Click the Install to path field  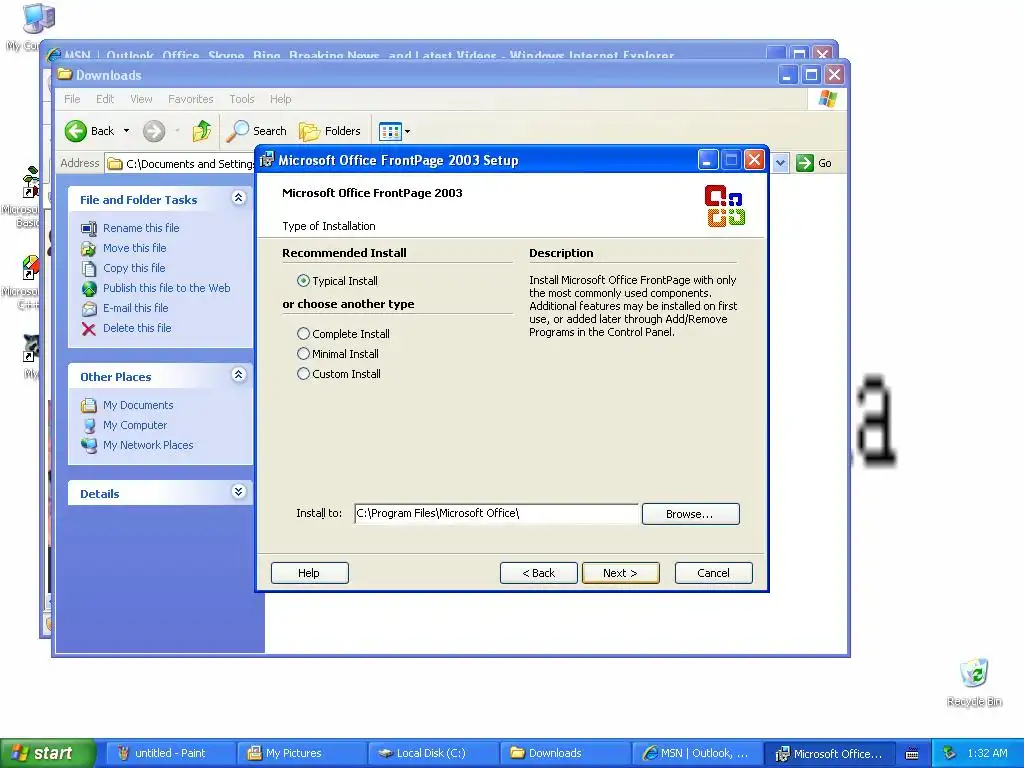pos(496,513)
